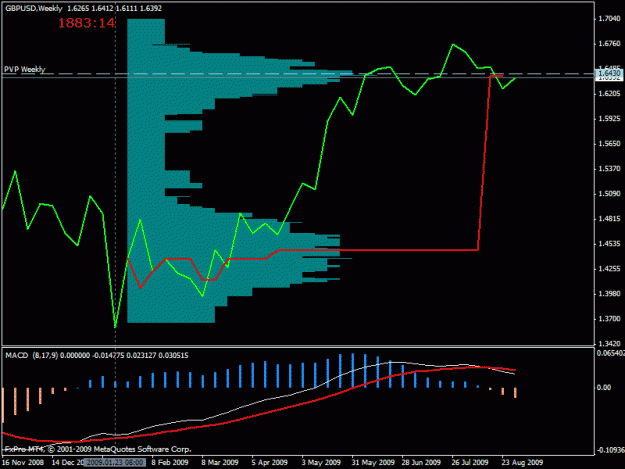
Task: Click the 1.6205 price axis label
Action: (x=609, y=93)
